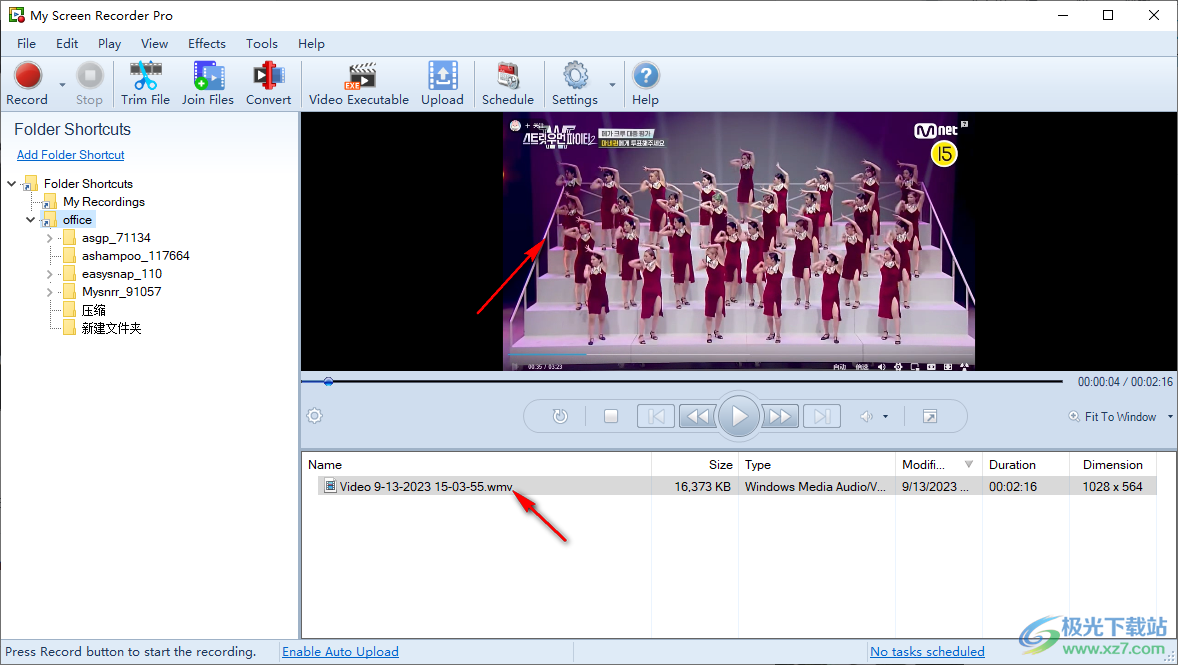Toggle full screen playback view

[929, 416]
